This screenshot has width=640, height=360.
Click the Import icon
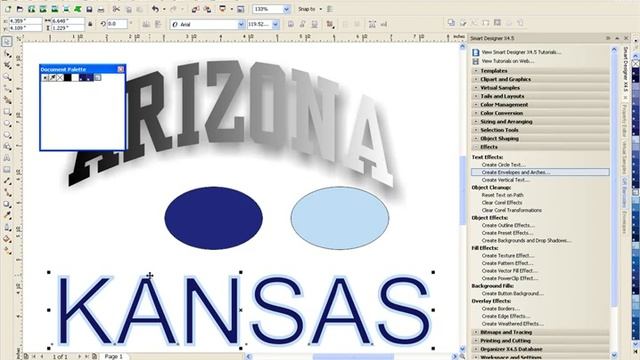pyautogui.click(x=196, y=9)
